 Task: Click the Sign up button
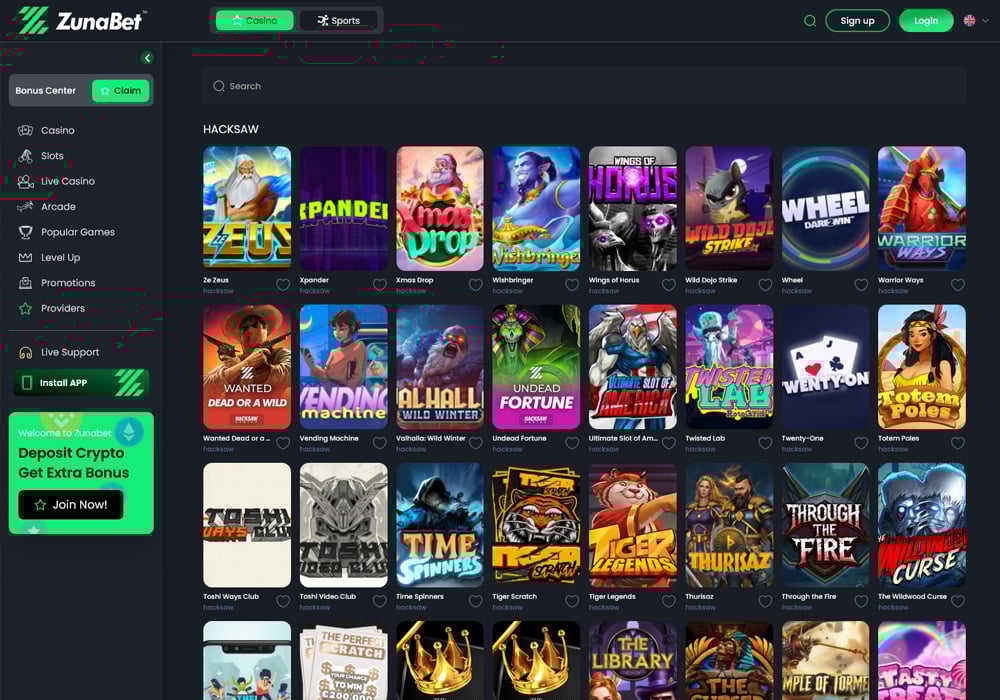click(857, 20)
